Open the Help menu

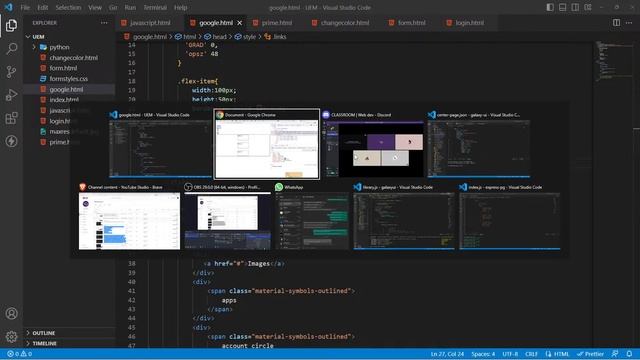point(180,7)
